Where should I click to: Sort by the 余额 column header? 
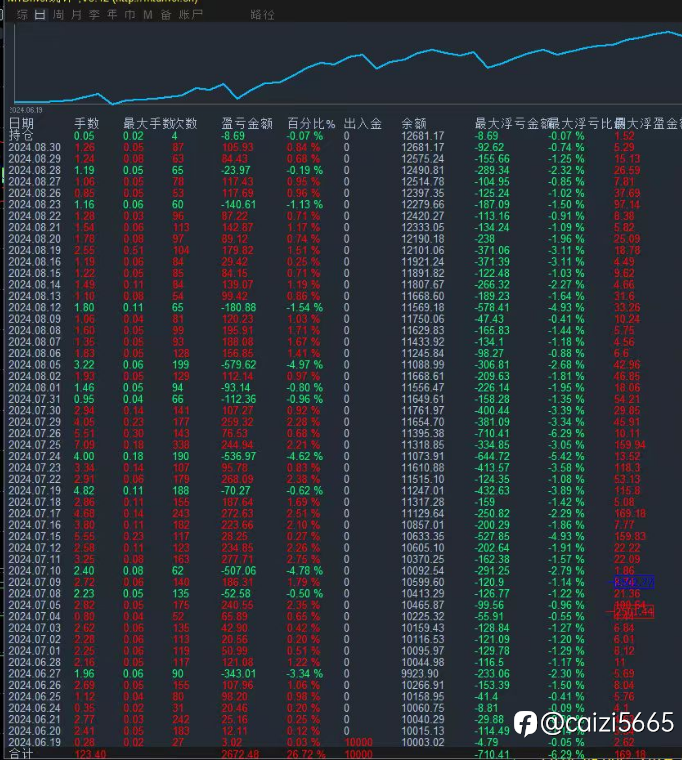pyautogui.click(x=414, y=124)
